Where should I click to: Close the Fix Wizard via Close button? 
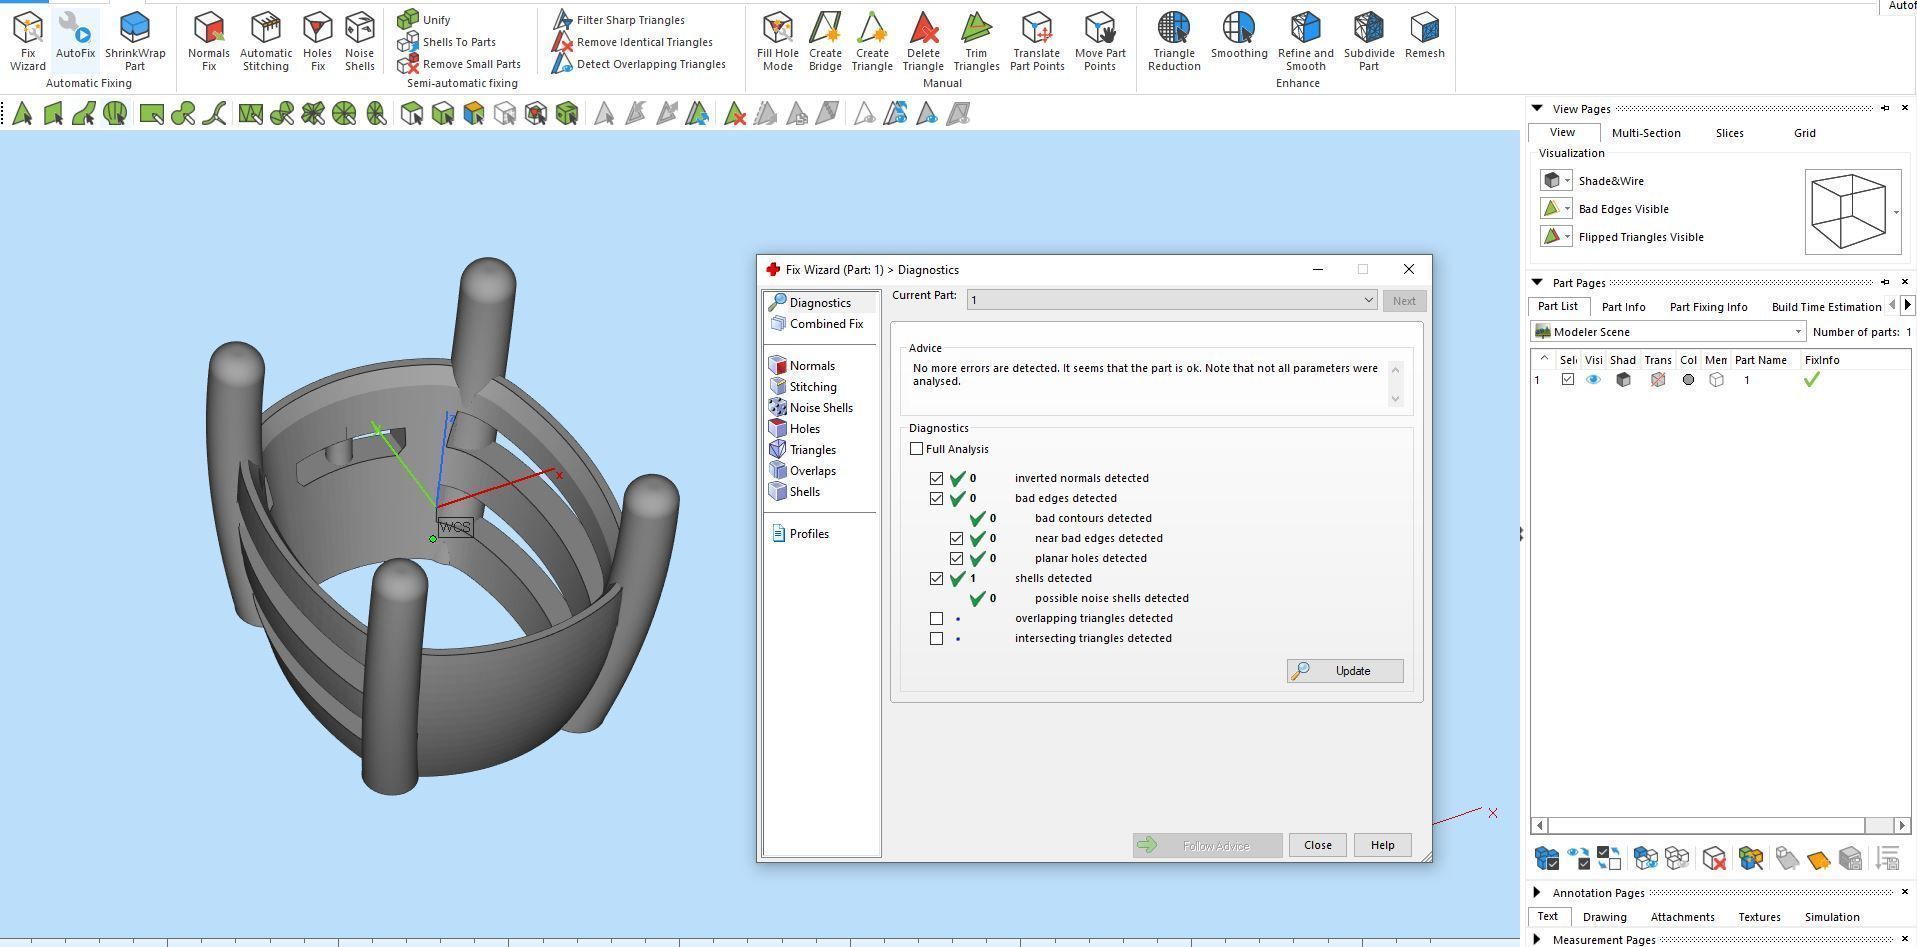[1318, 845]
